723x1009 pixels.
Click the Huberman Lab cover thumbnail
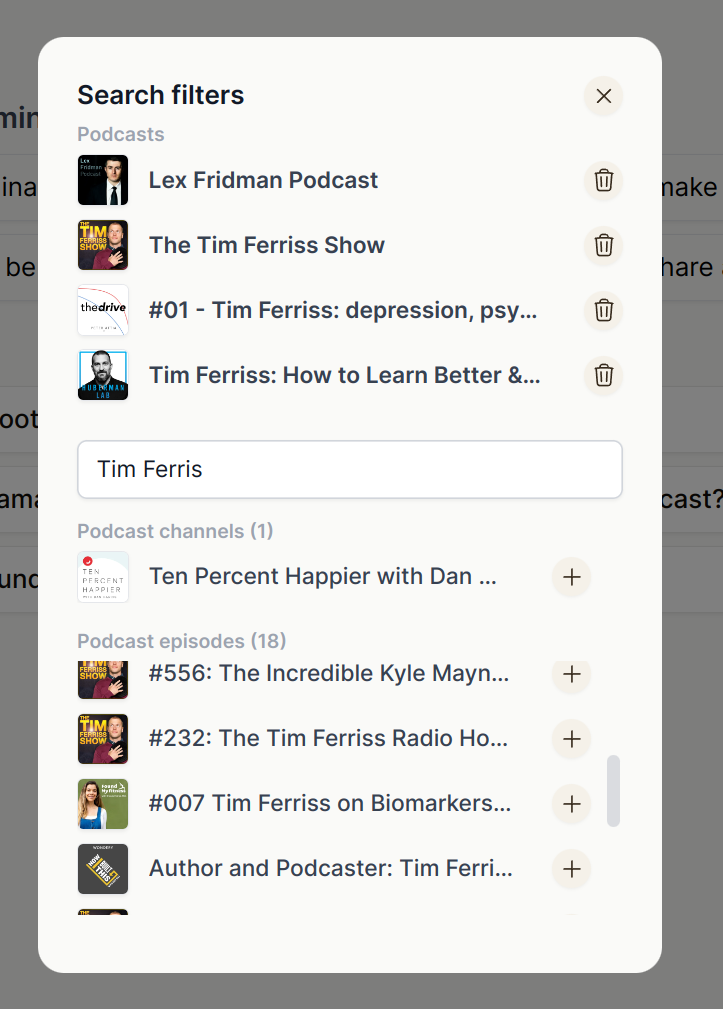pos(103,375)
